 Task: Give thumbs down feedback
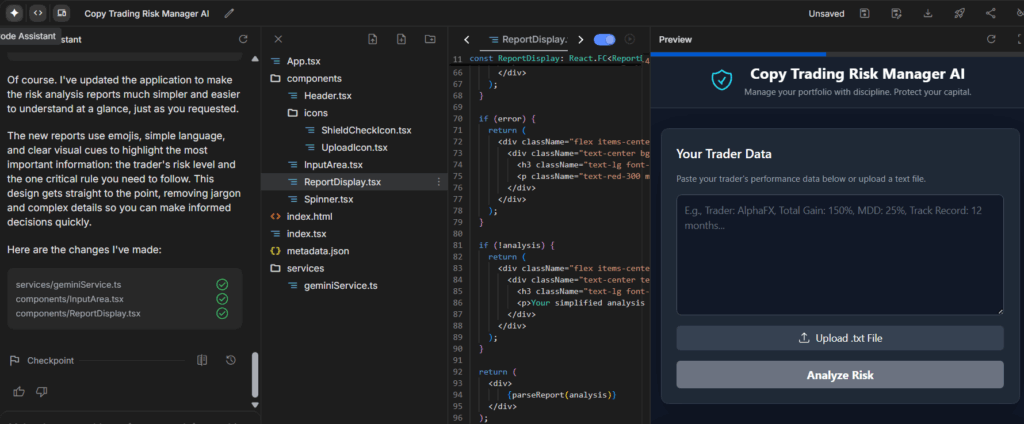(41, 392)
